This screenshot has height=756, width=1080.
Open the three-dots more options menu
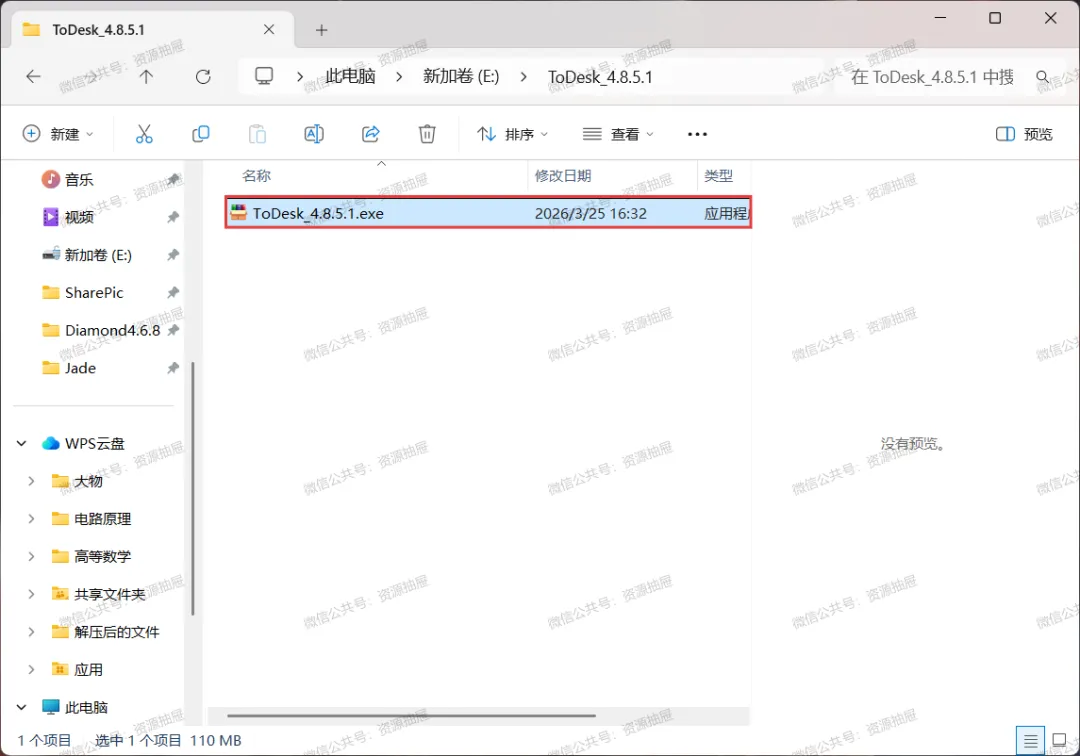[x=697, y=134]
